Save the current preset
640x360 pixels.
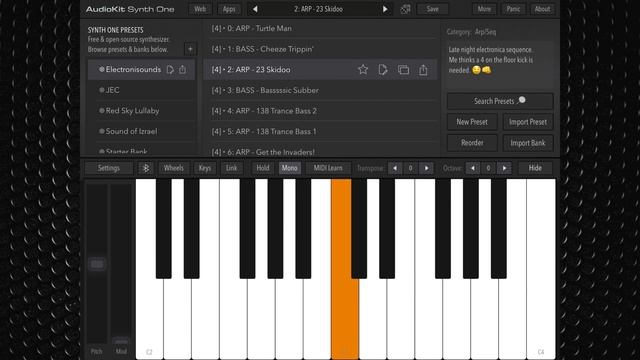(433, 9)
